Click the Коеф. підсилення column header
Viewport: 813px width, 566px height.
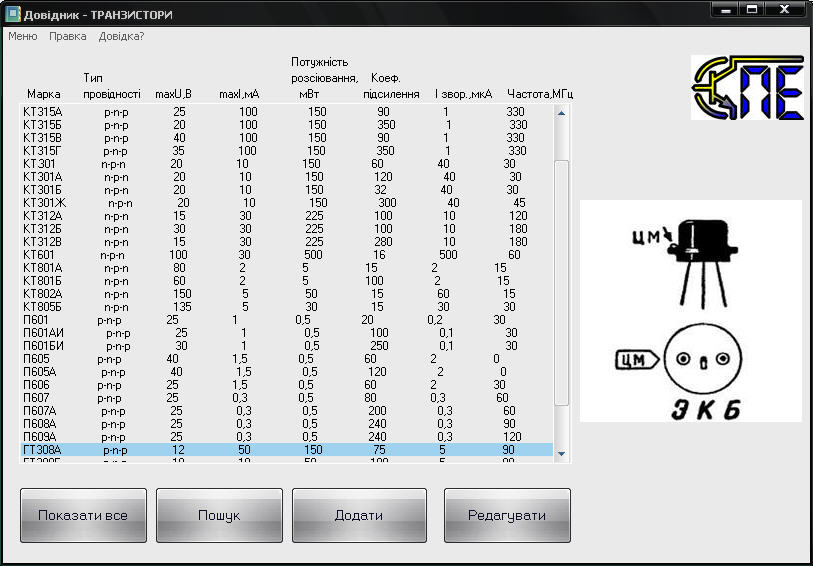click(x=391, y=86)
